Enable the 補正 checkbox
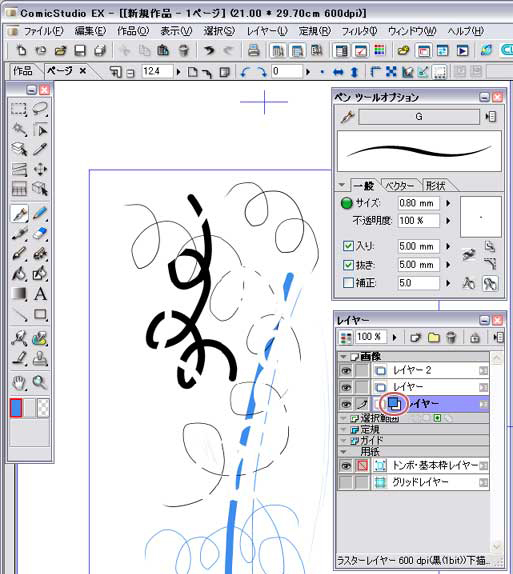The width and height of the screenshot is (513, 574). 348,283
